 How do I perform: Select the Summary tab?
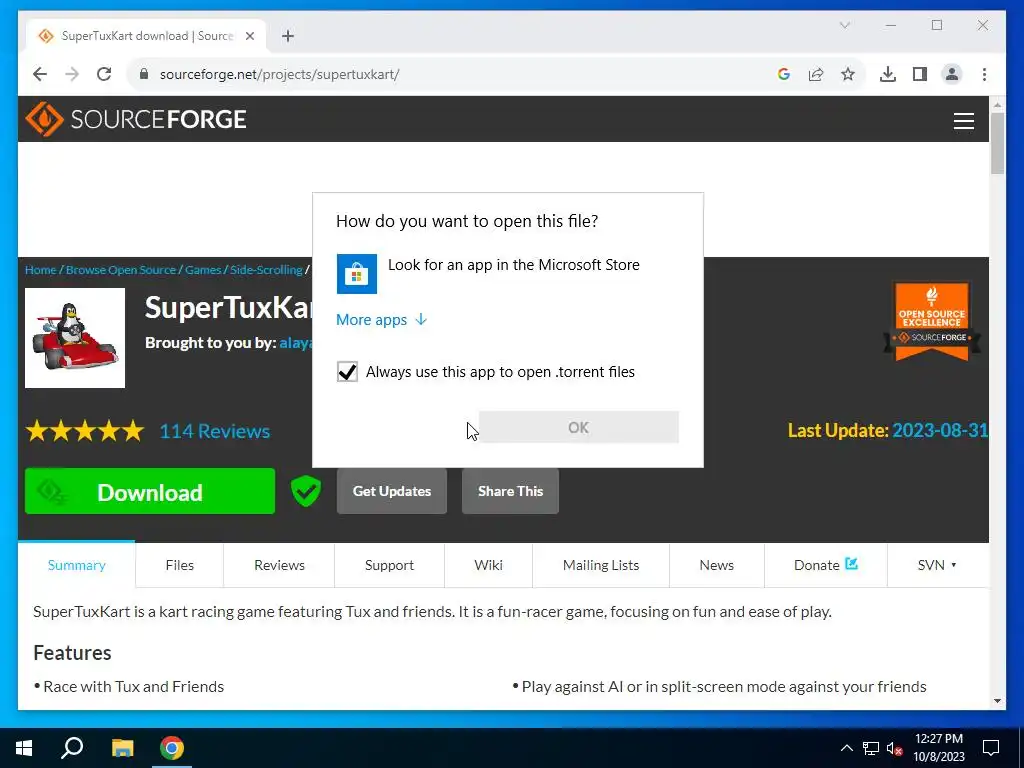point(76,565)
